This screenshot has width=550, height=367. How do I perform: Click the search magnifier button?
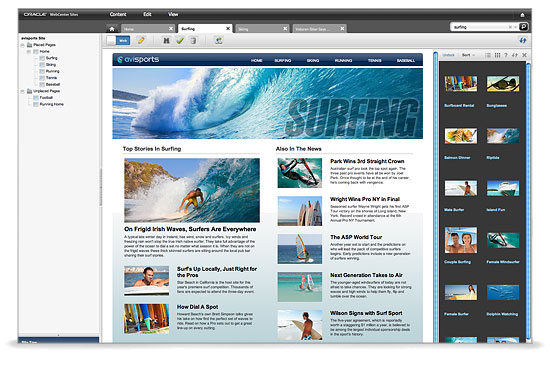523,27
